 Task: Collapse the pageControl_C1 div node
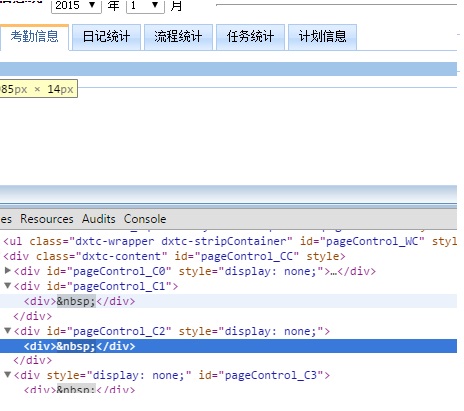tap(8, 286)
